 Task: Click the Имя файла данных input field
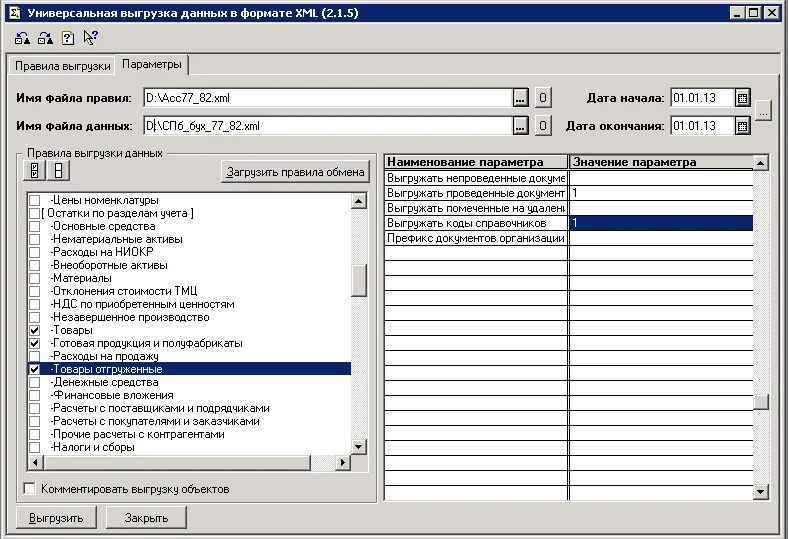[328, 126]
